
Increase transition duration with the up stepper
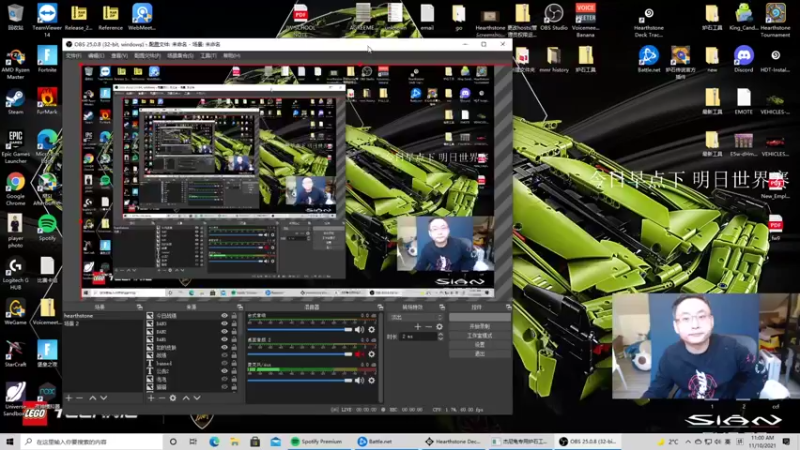point(440,335)
